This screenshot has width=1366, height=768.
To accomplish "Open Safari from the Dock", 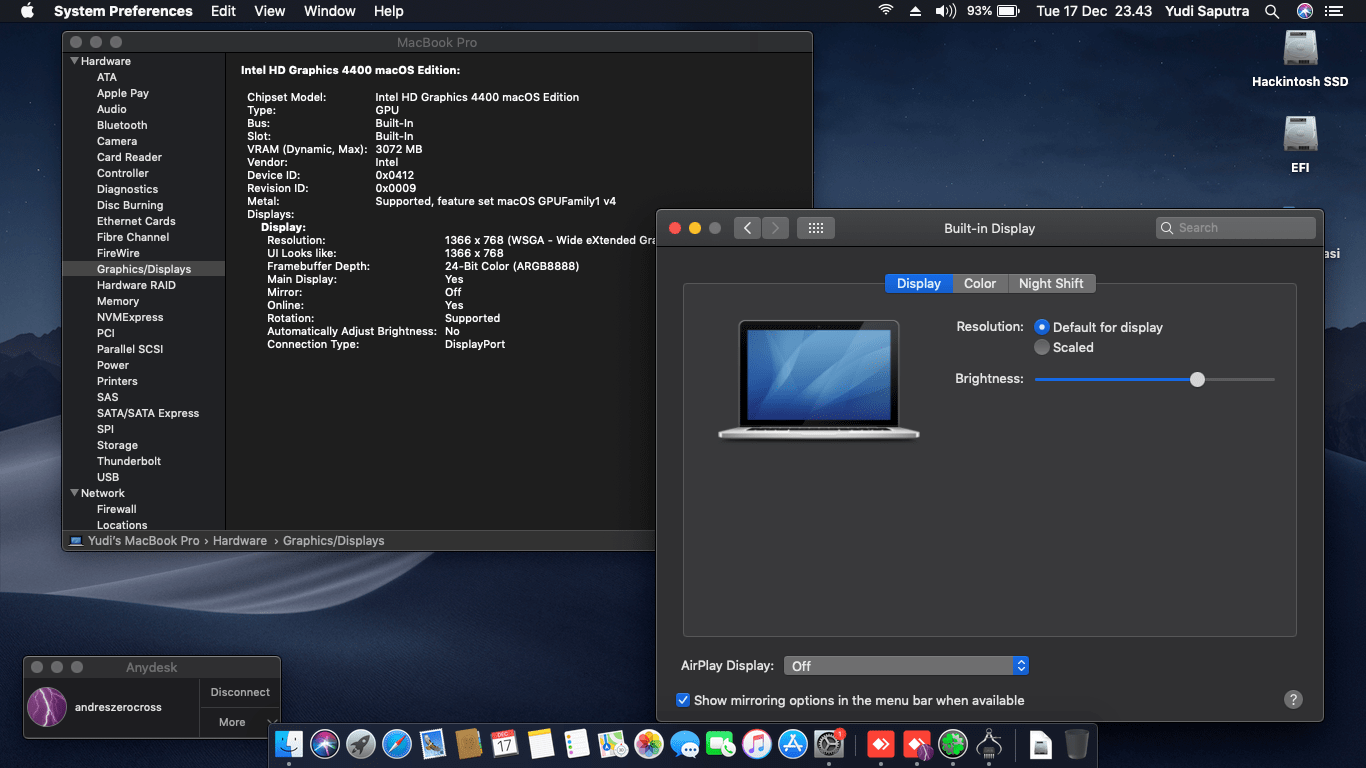I will point(397,744).
